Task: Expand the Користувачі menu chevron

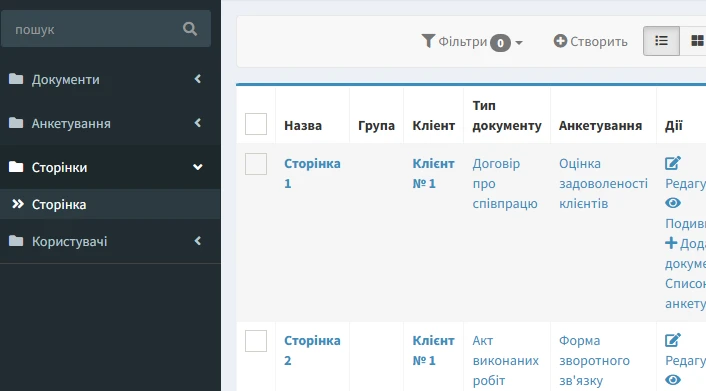Action: tap(198, 241)
